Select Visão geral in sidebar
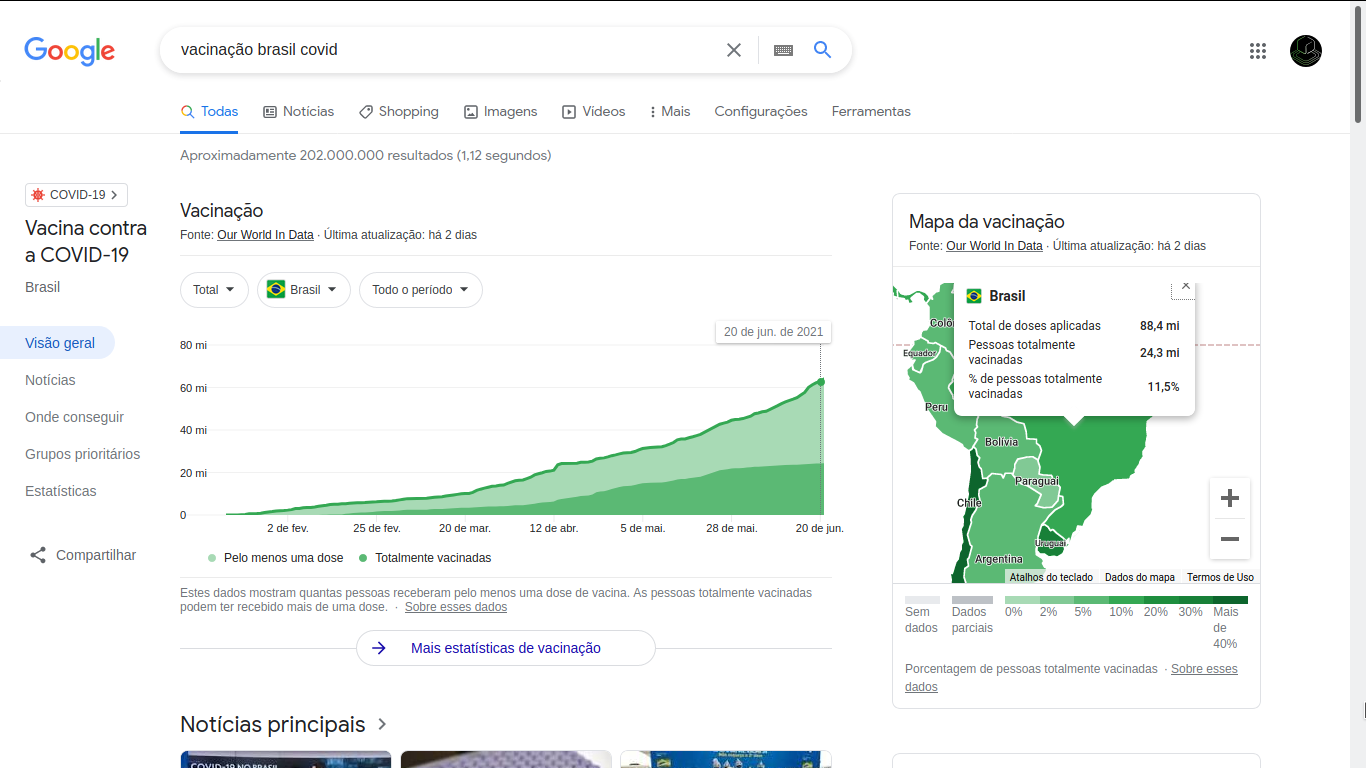The width and height of the screenshot is (1366, 768). coord(58,343)
